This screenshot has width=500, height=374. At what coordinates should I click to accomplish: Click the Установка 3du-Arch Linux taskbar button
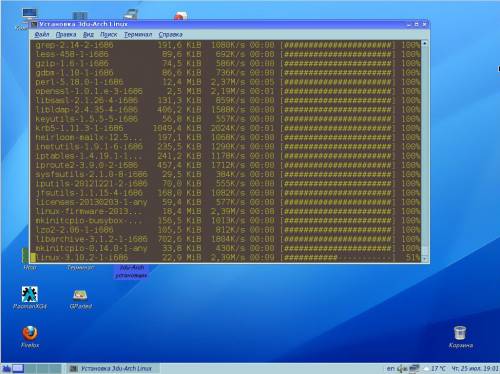click(112, 369)
